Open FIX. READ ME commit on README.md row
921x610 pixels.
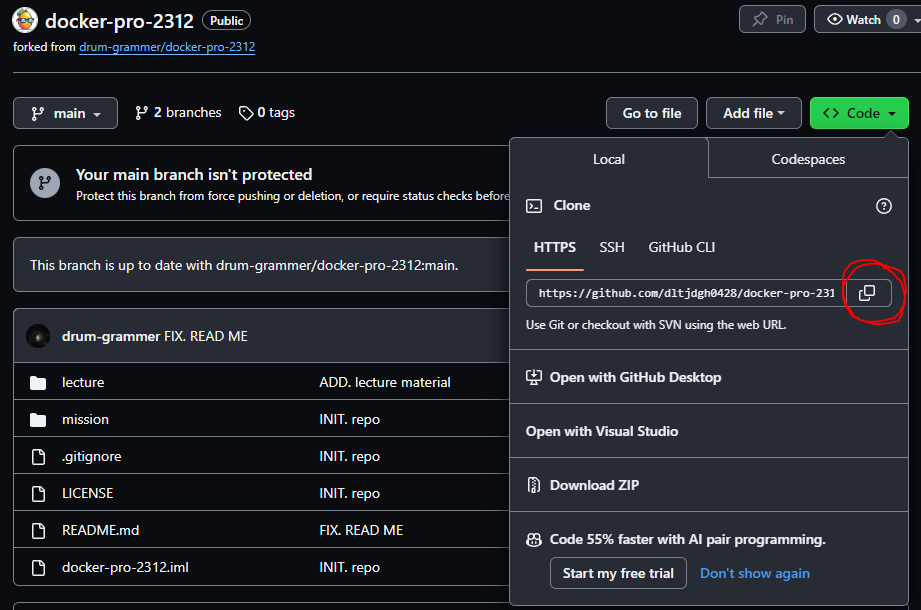tap(361, 531)
